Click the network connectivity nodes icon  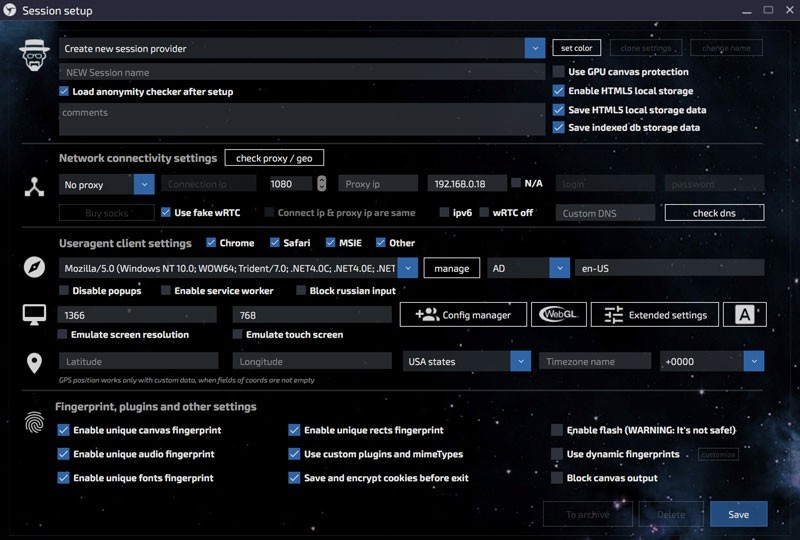pos(35,186)
